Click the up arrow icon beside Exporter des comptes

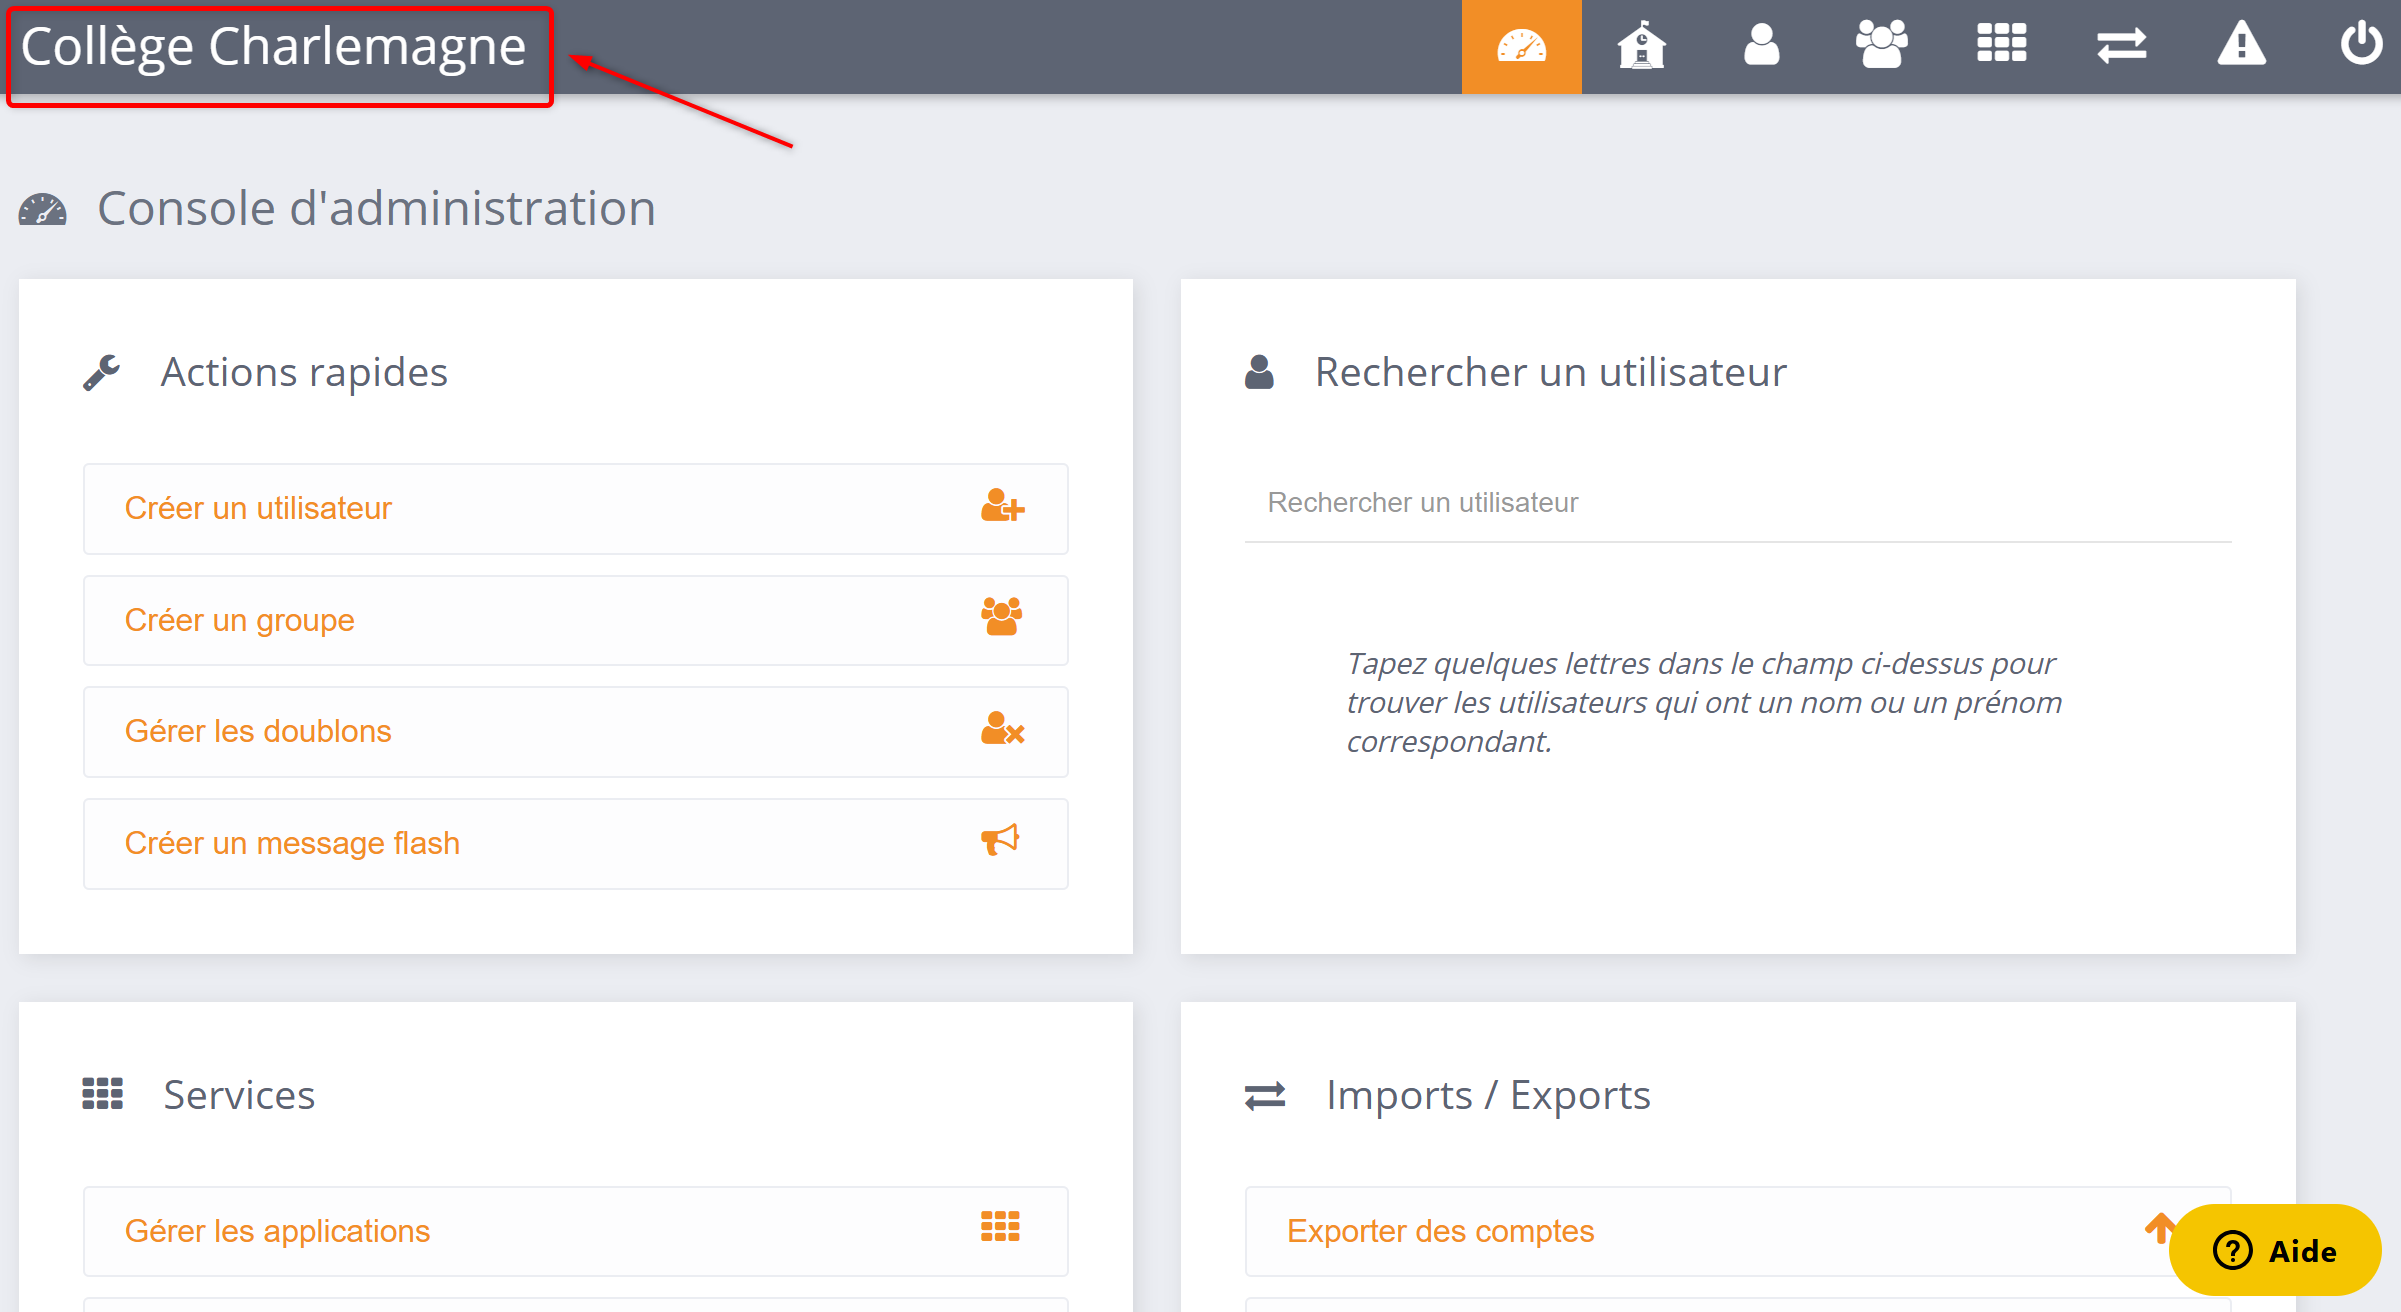coord(2159,1227)
